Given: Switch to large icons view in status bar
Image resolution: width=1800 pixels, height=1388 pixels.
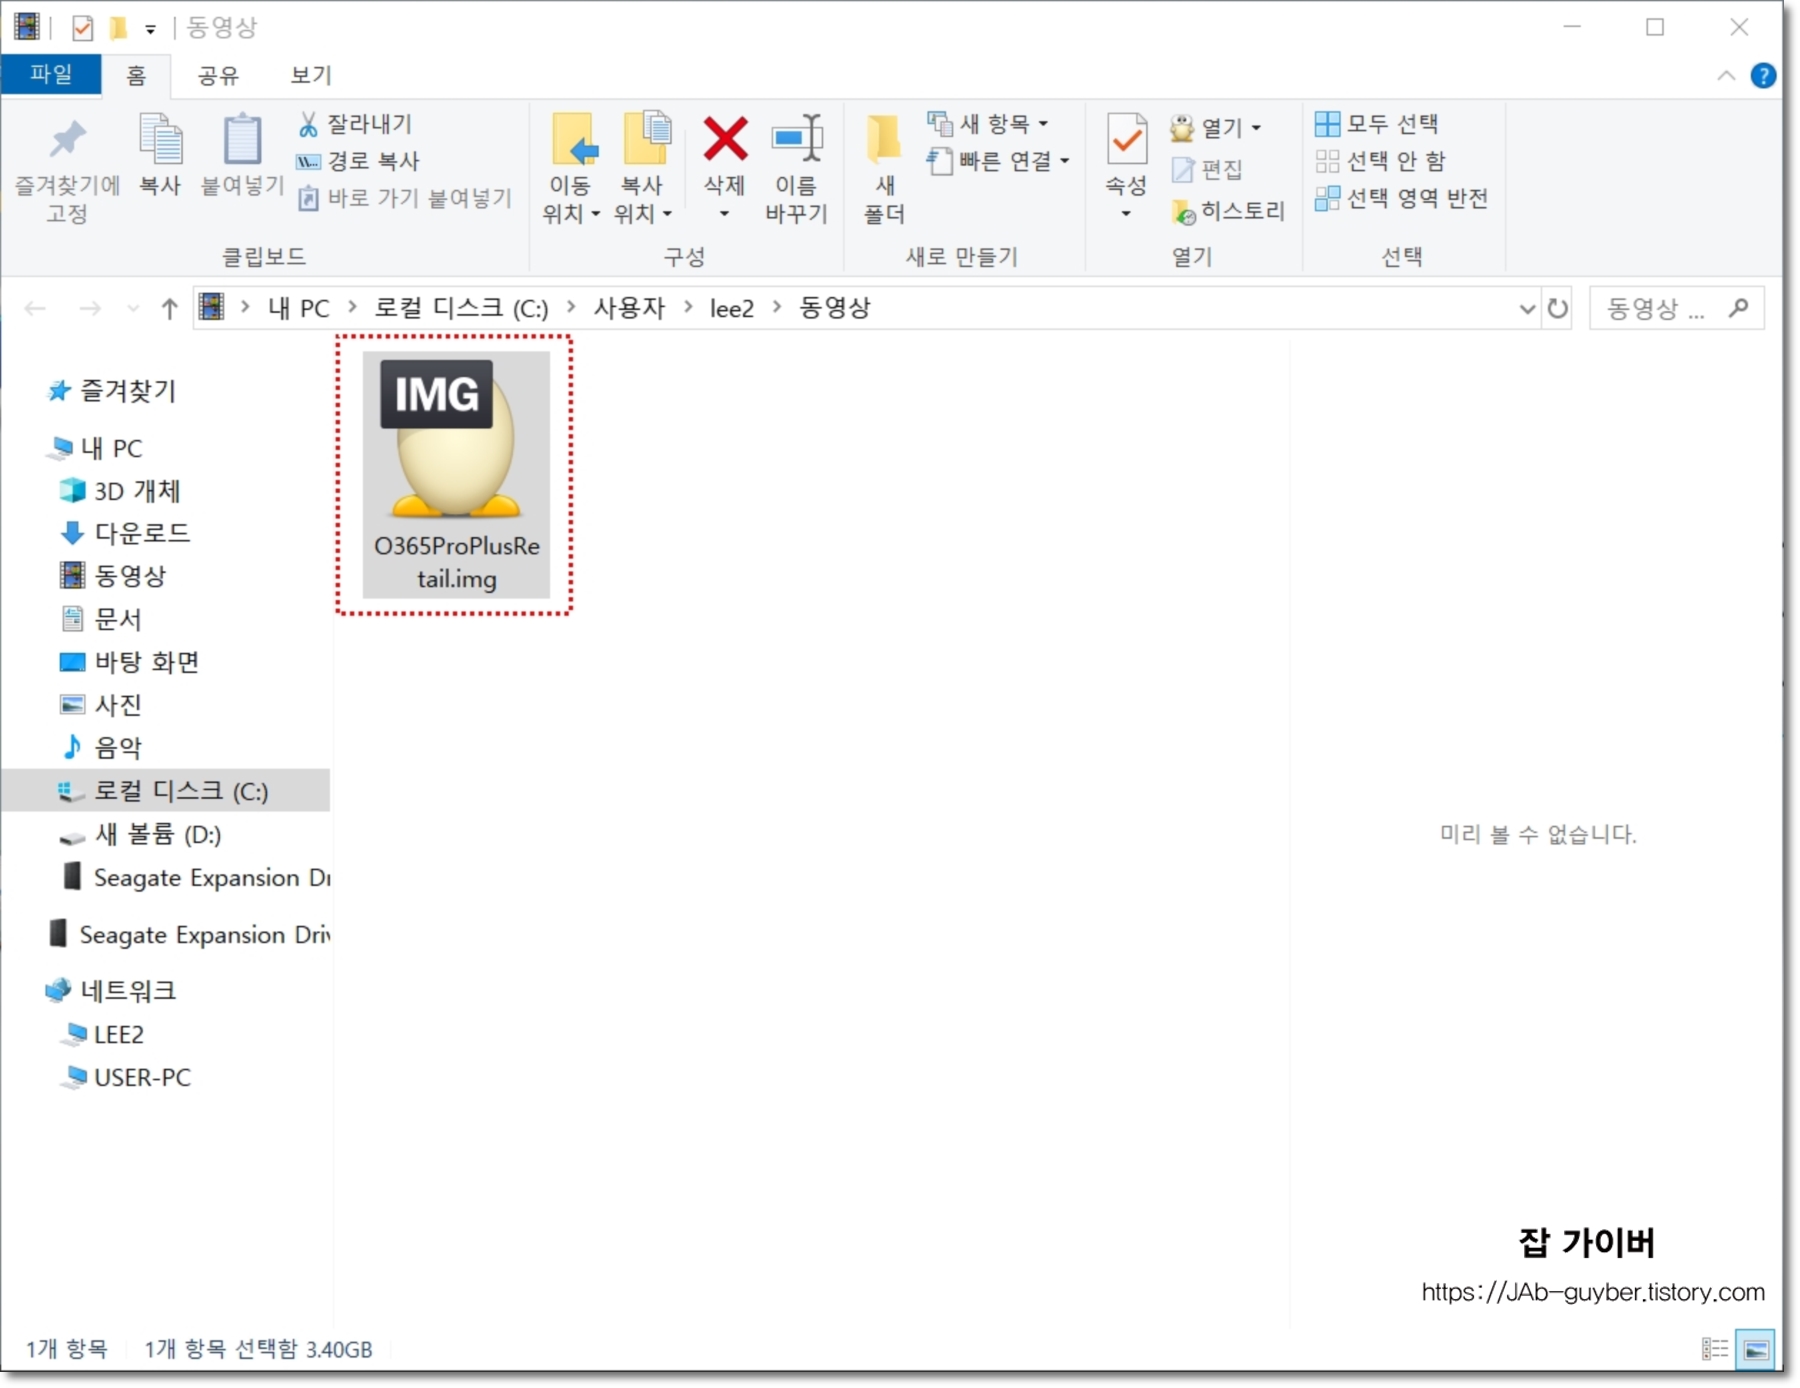Looking at the screenshot, I should [x=1756, y=1349].
